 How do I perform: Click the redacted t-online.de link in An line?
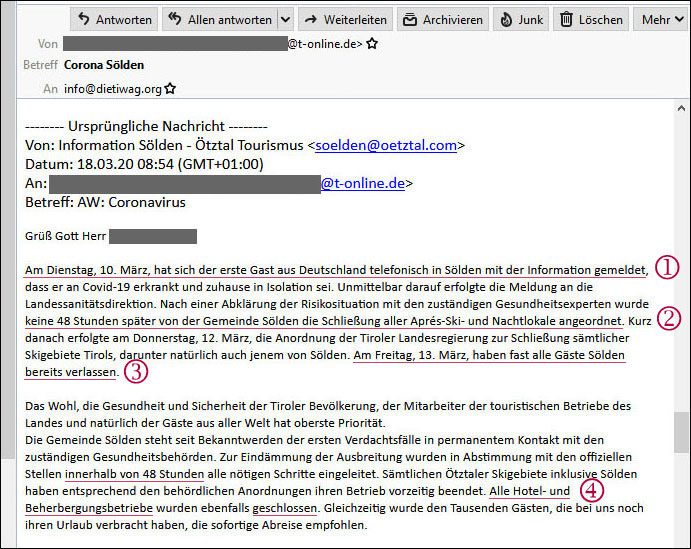361,183
